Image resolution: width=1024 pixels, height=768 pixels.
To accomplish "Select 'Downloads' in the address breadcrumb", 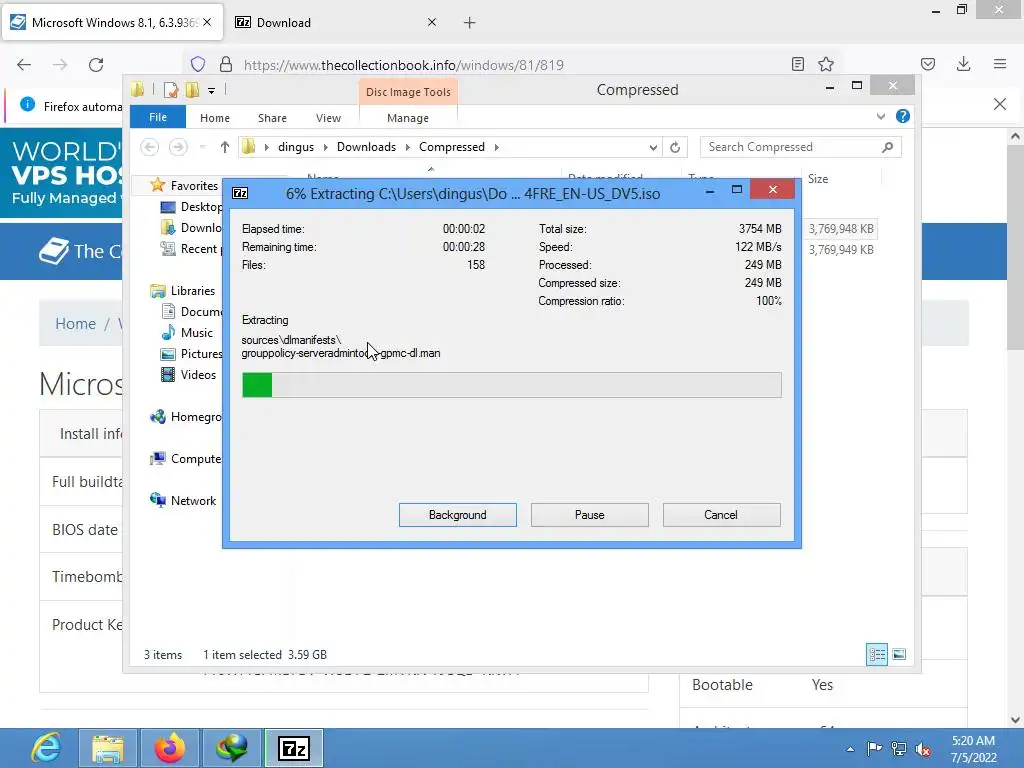I will point(366,147).
